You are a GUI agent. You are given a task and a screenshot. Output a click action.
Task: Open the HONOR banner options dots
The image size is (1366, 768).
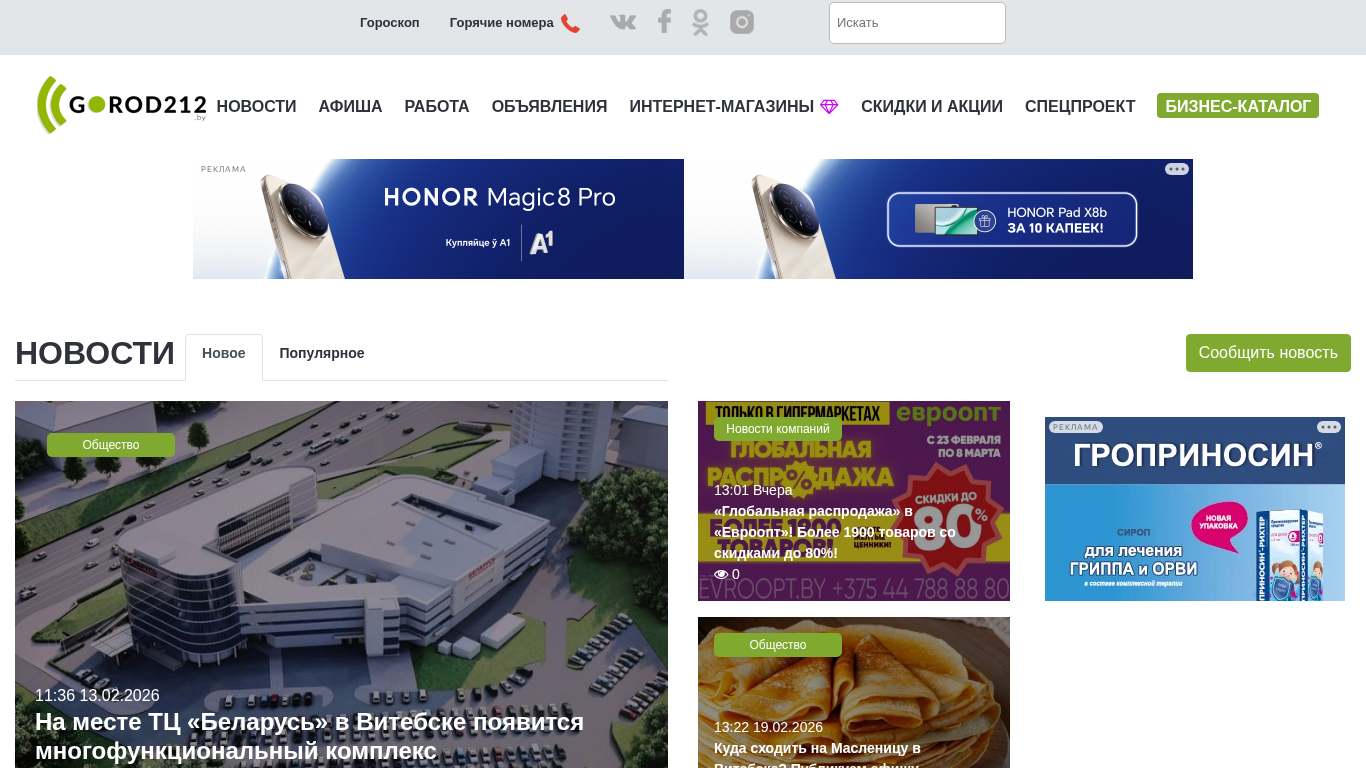point(1177,169)
